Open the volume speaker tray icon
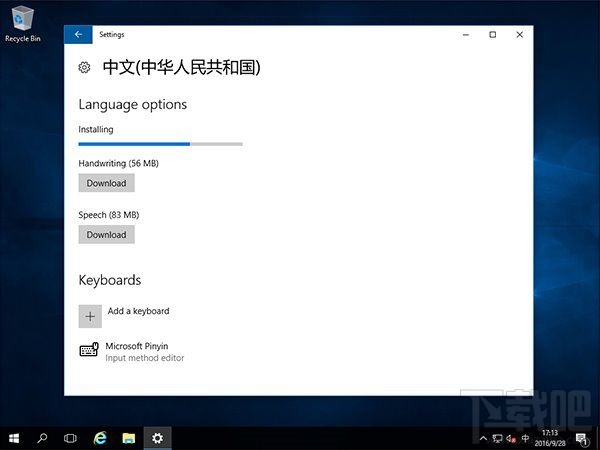This screenshot has width=600, height=450. click(511, 439)
